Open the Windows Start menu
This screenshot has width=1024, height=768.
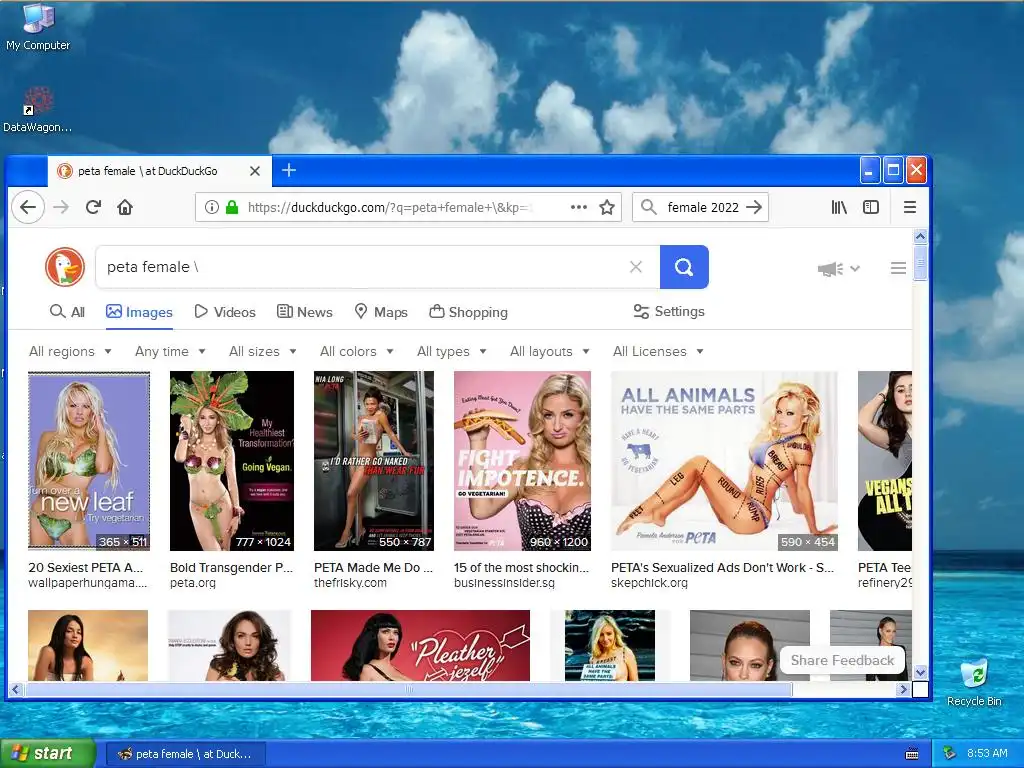coord(47,754)
